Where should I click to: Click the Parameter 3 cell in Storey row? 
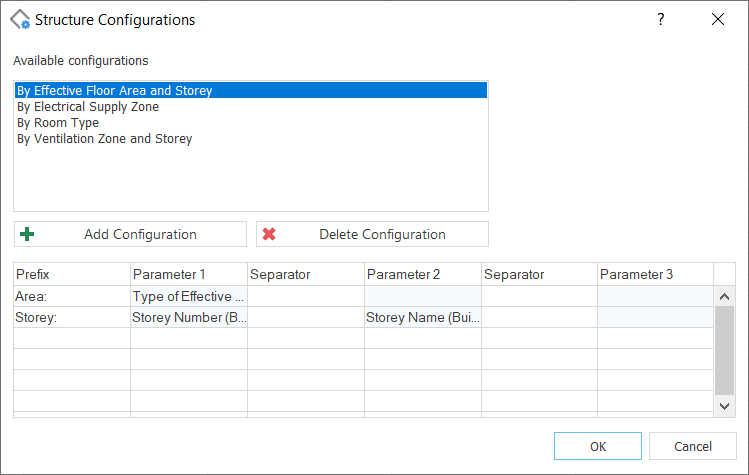tap(655, 317)
